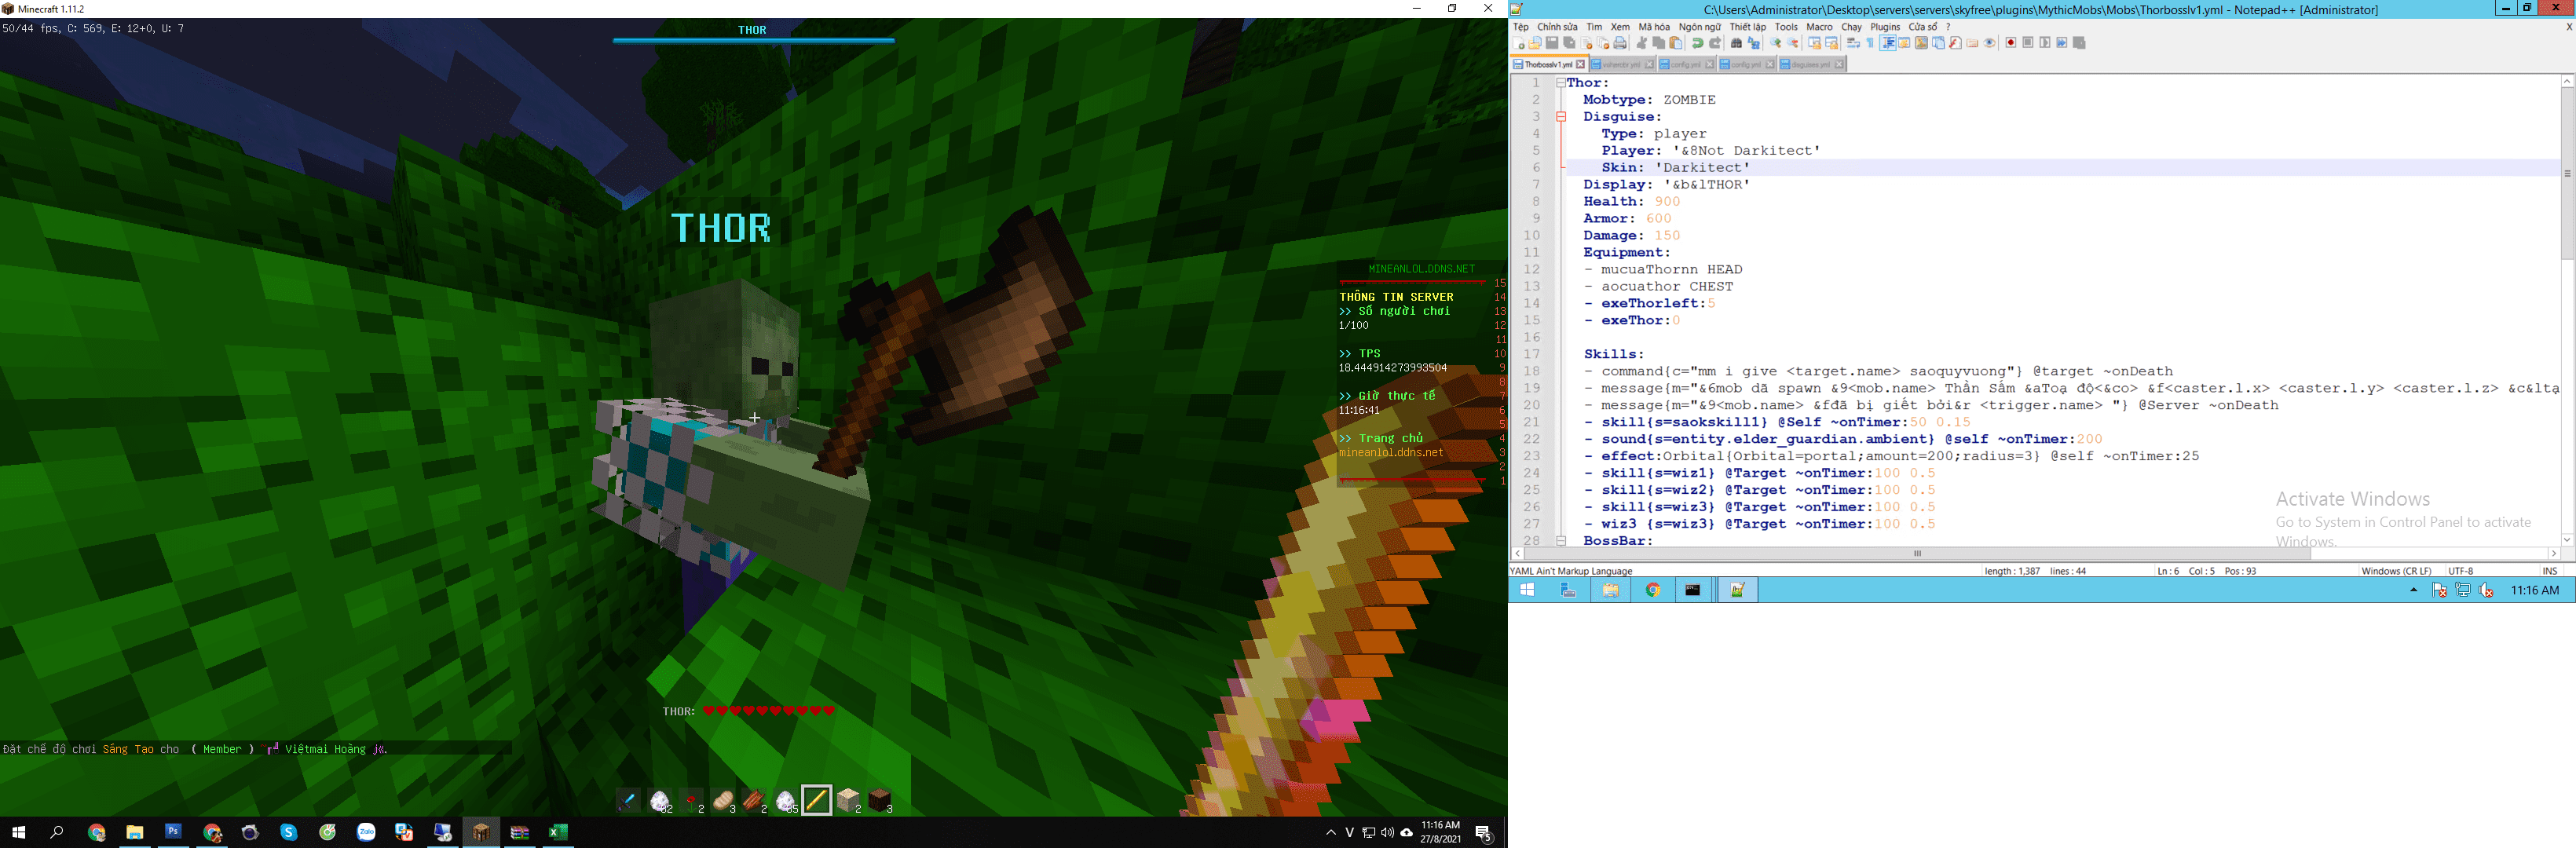Click the editor horizontal scrollbar thumb
Image resolution: width=2576 pixels, height=848 pixels.
point(1917,553)
